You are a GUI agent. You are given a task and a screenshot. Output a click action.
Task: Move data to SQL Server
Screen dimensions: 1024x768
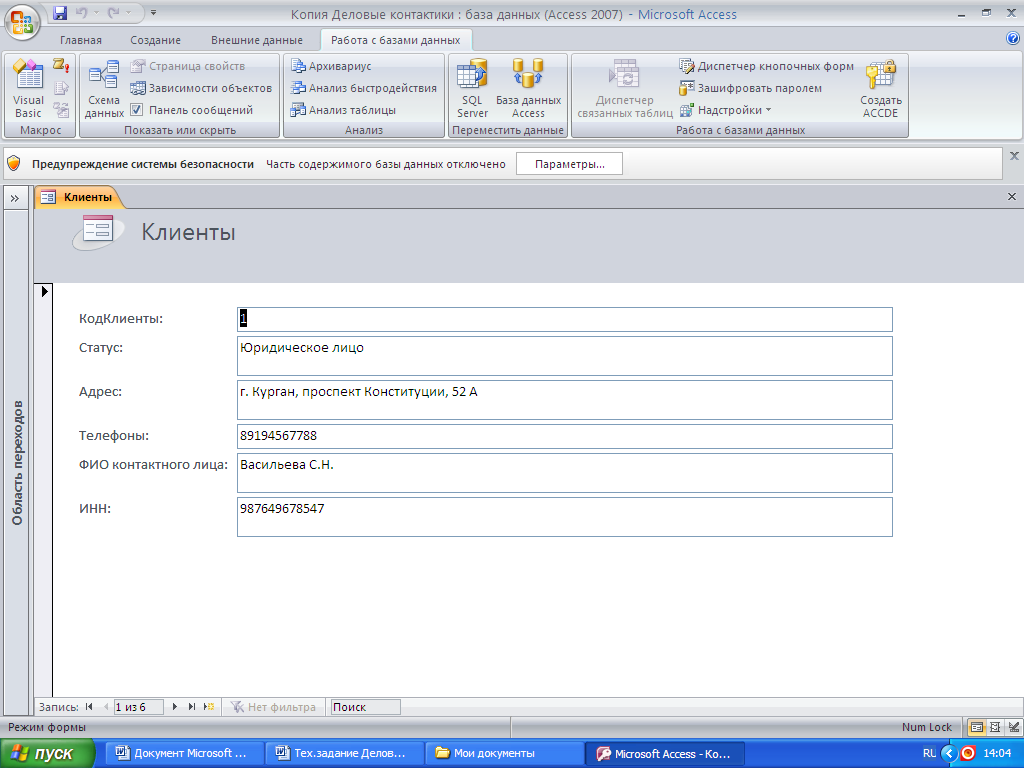472,89
